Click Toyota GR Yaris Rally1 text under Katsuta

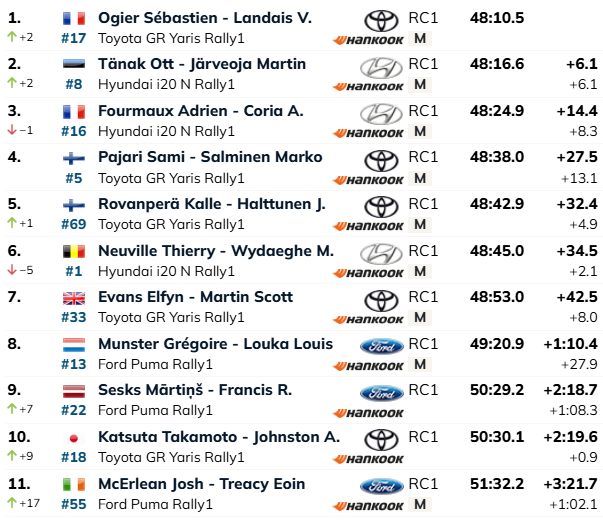pyautogui.click(x=171, y=457)
